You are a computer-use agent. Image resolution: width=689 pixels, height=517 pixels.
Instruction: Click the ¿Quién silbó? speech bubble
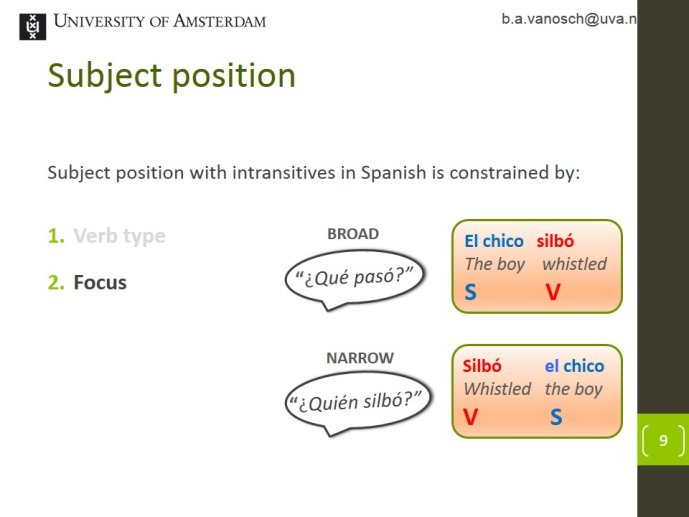click(x=358, y=404)
